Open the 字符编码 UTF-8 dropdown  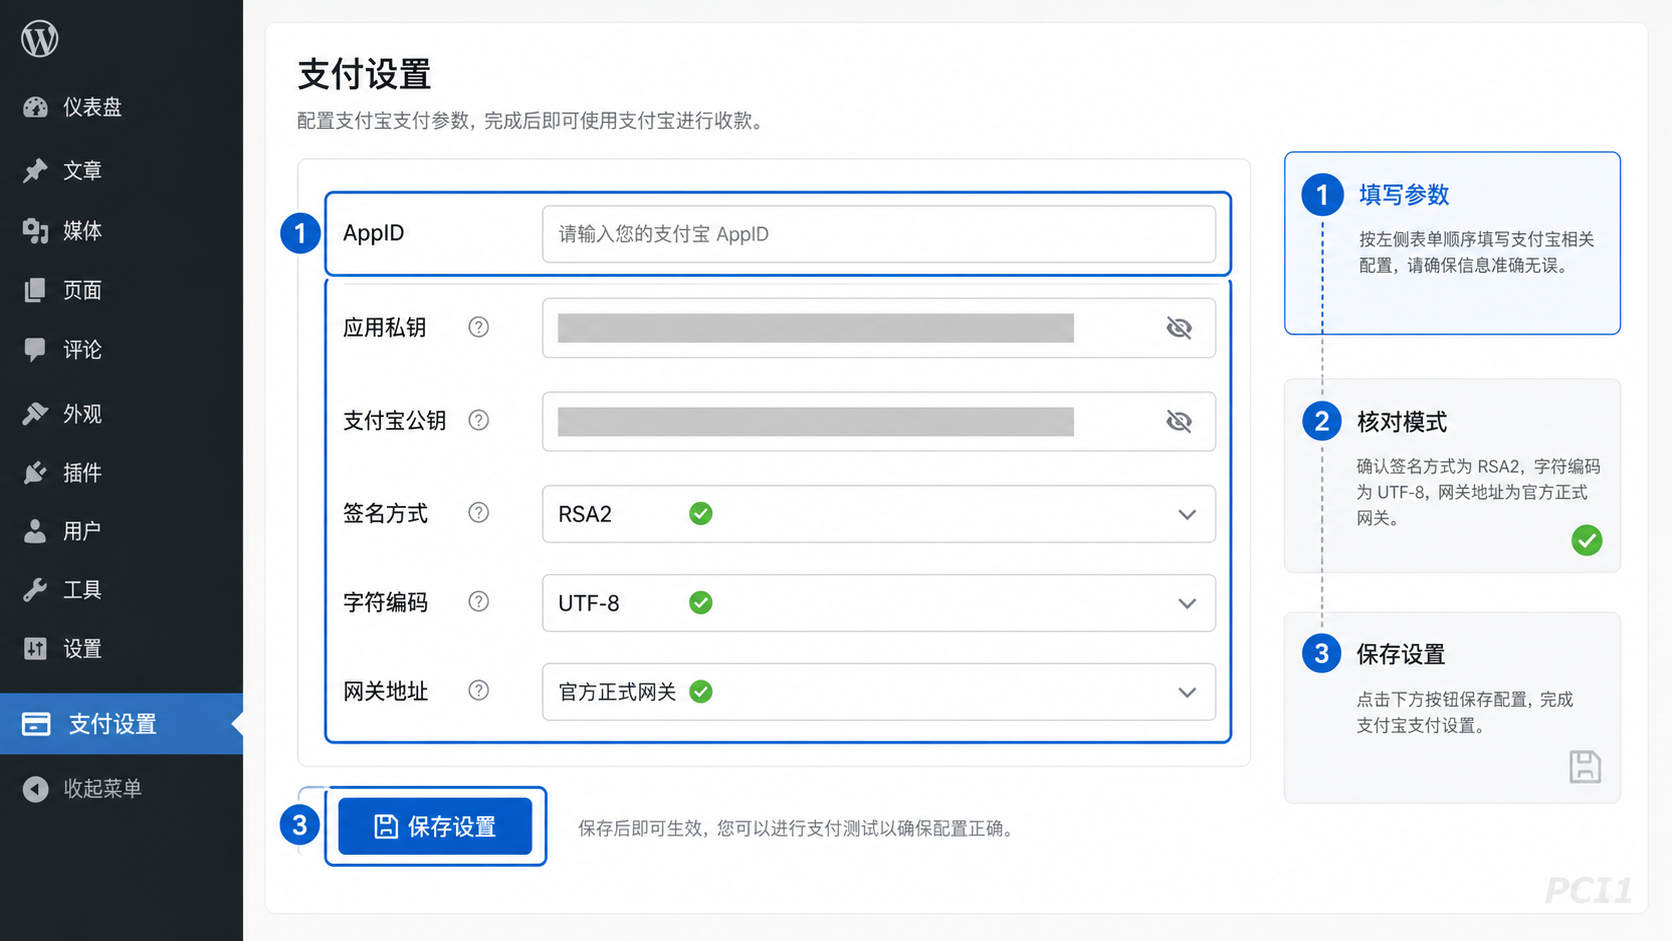pos(879,603)
